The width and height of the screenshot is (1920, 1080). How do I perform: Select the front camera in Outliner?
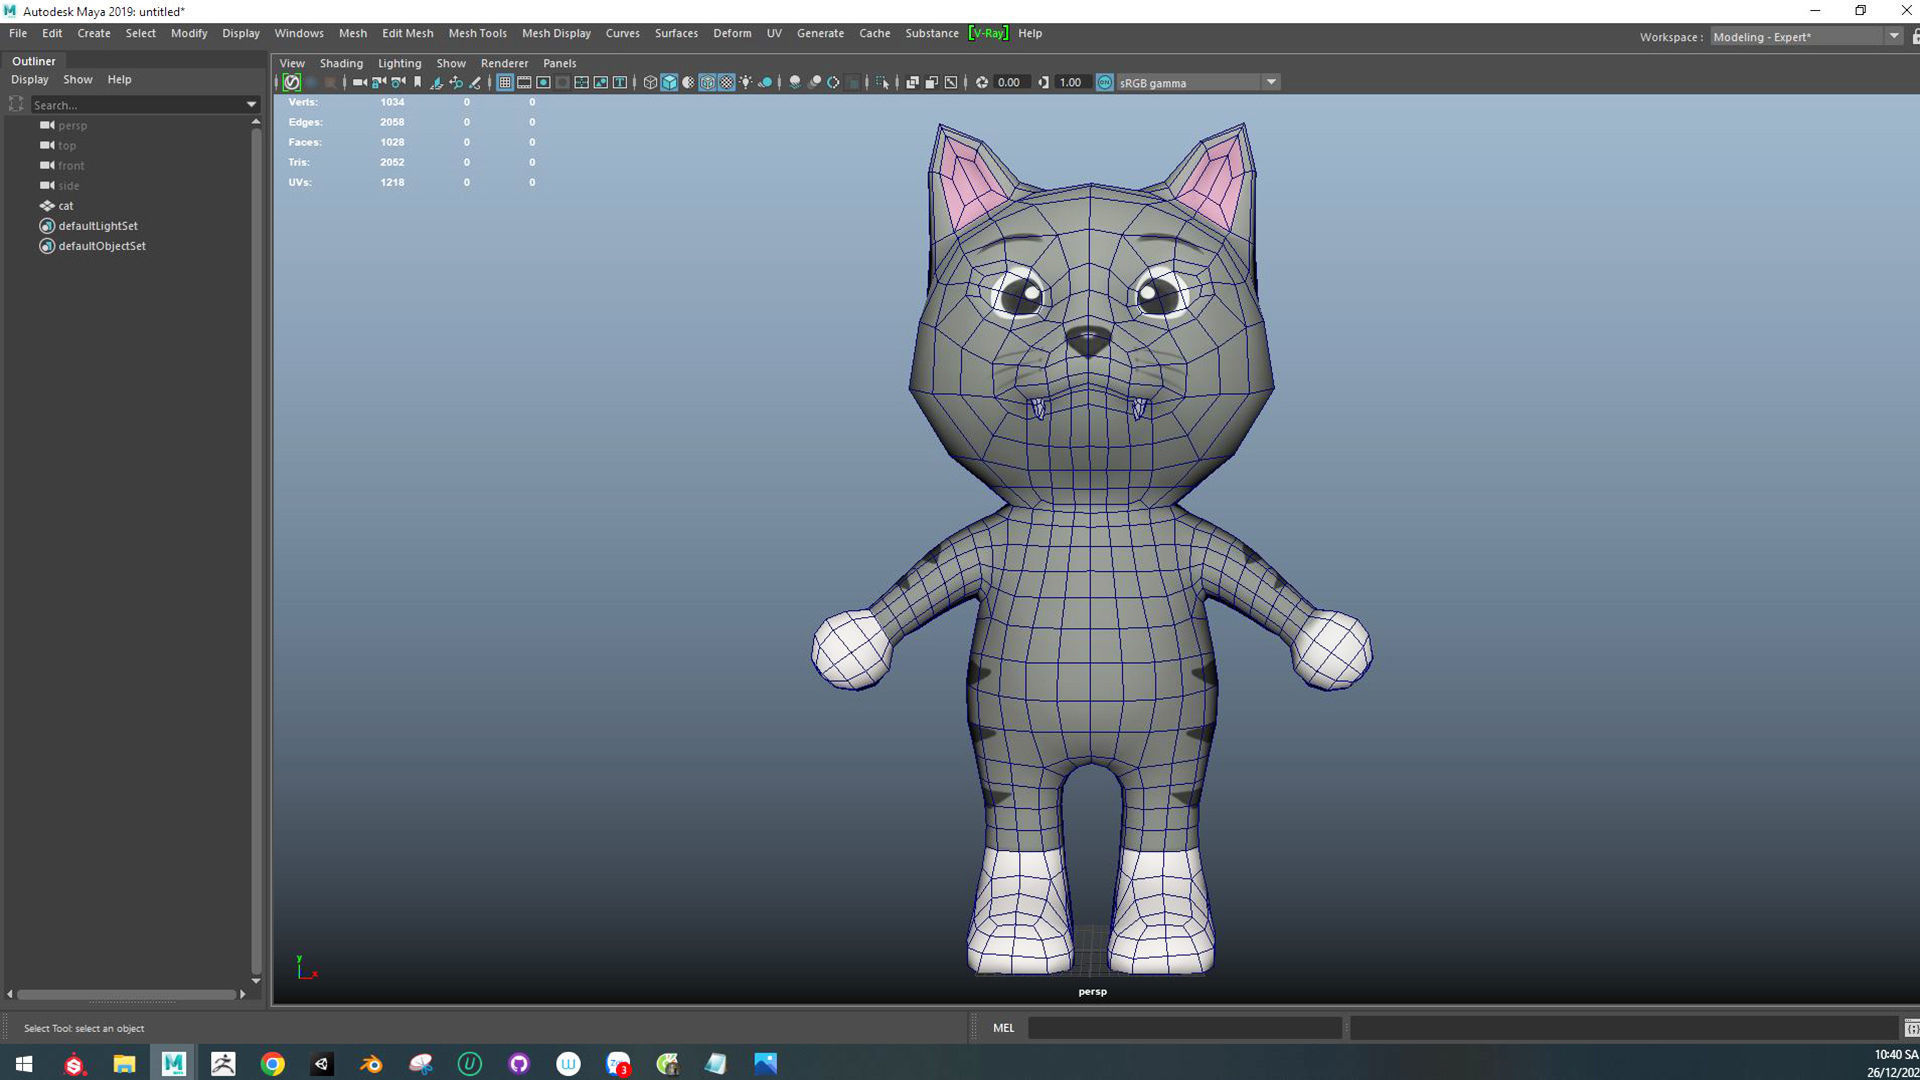click(71, 165)
